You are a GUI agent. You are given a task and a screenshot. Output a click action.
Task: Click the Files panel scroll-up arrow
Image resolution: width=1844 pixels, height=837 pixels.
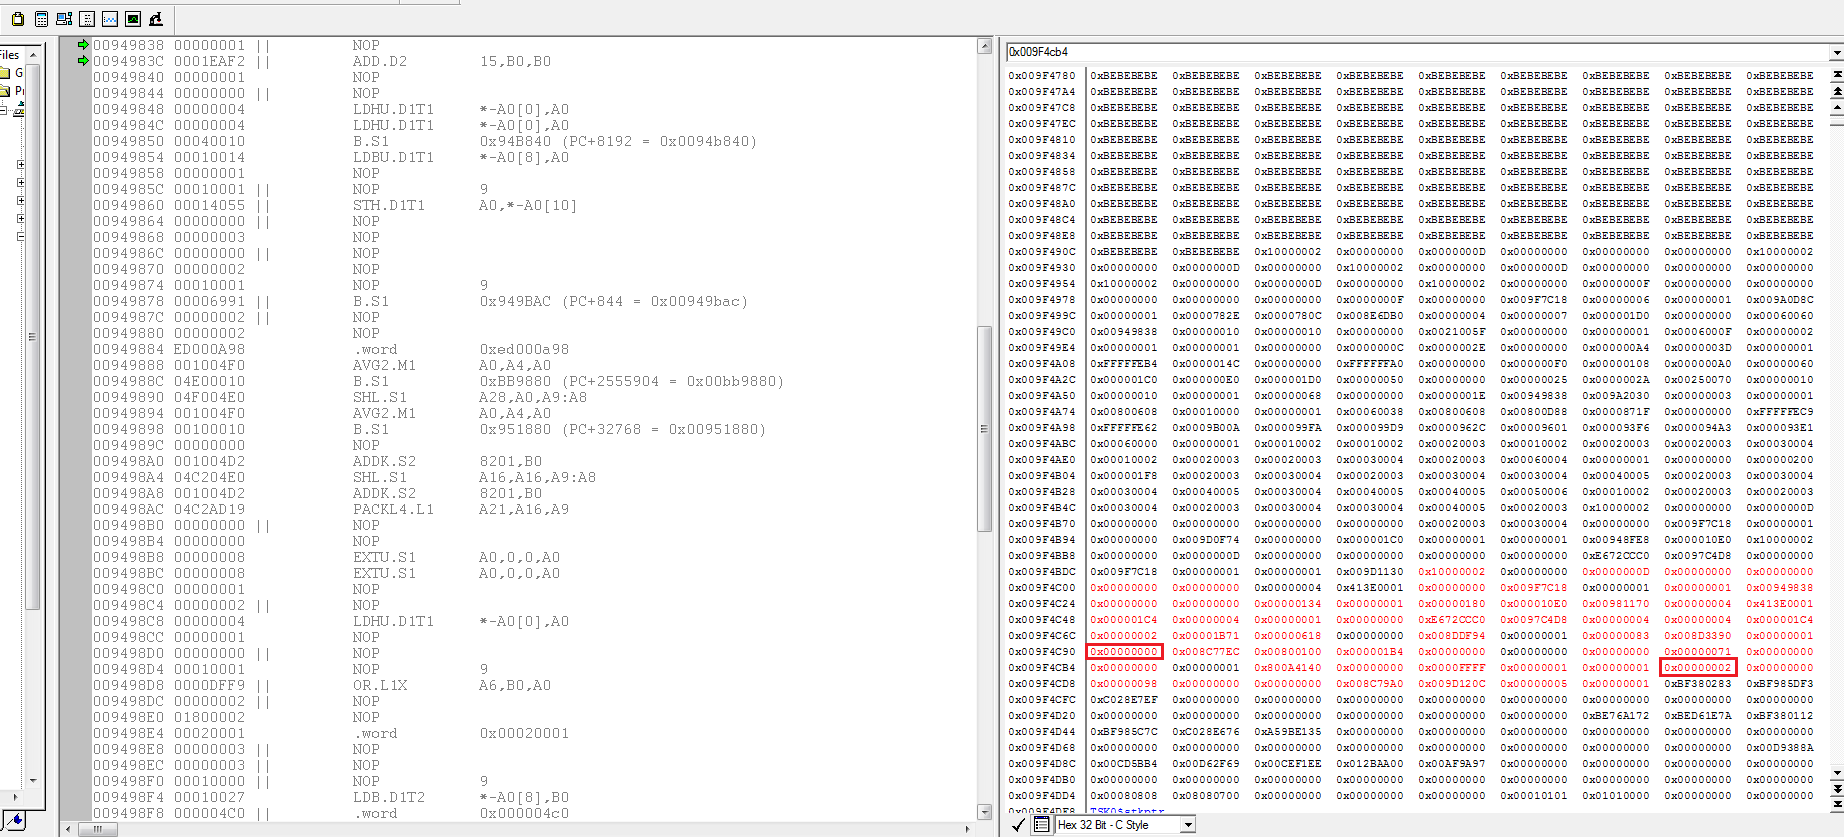33,54
